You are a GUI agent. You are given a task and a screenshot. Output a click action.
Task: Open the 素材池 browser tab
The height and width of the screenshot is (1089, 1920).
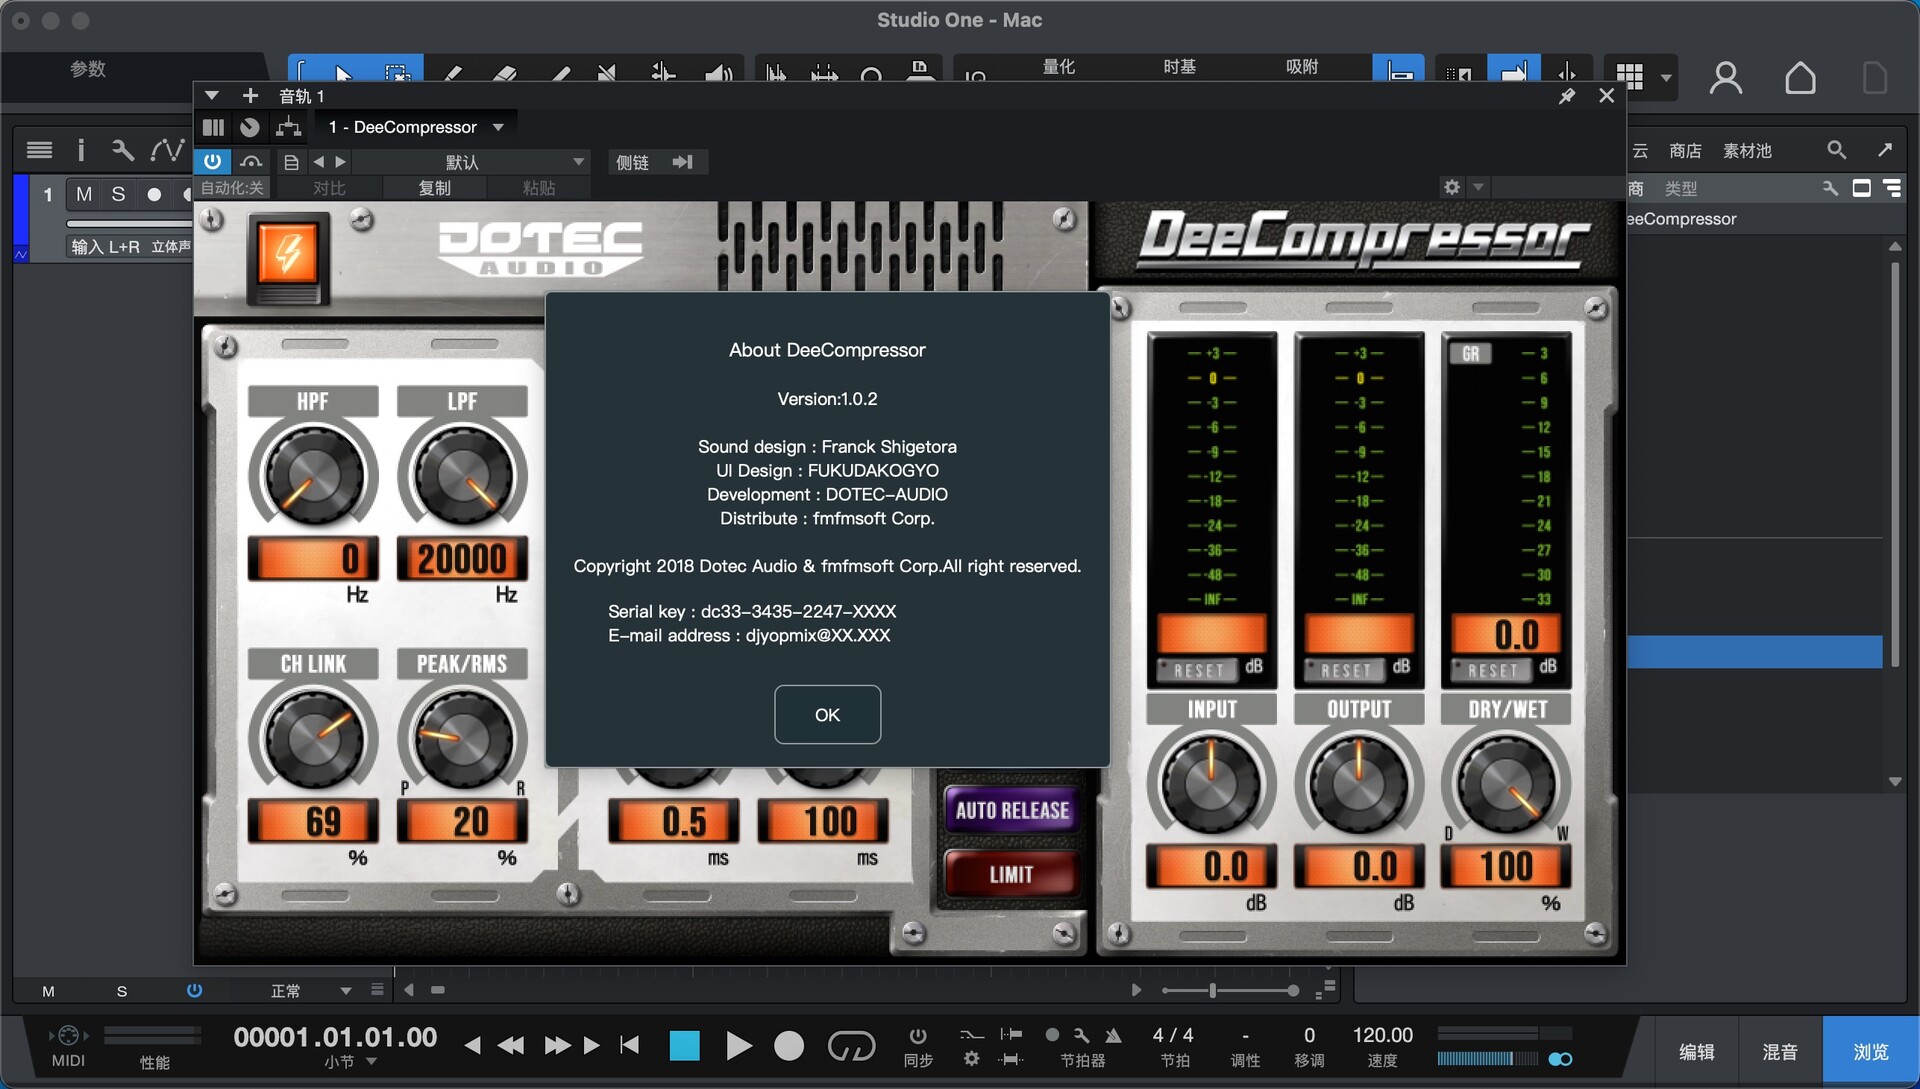click(x=1747, y=150)
